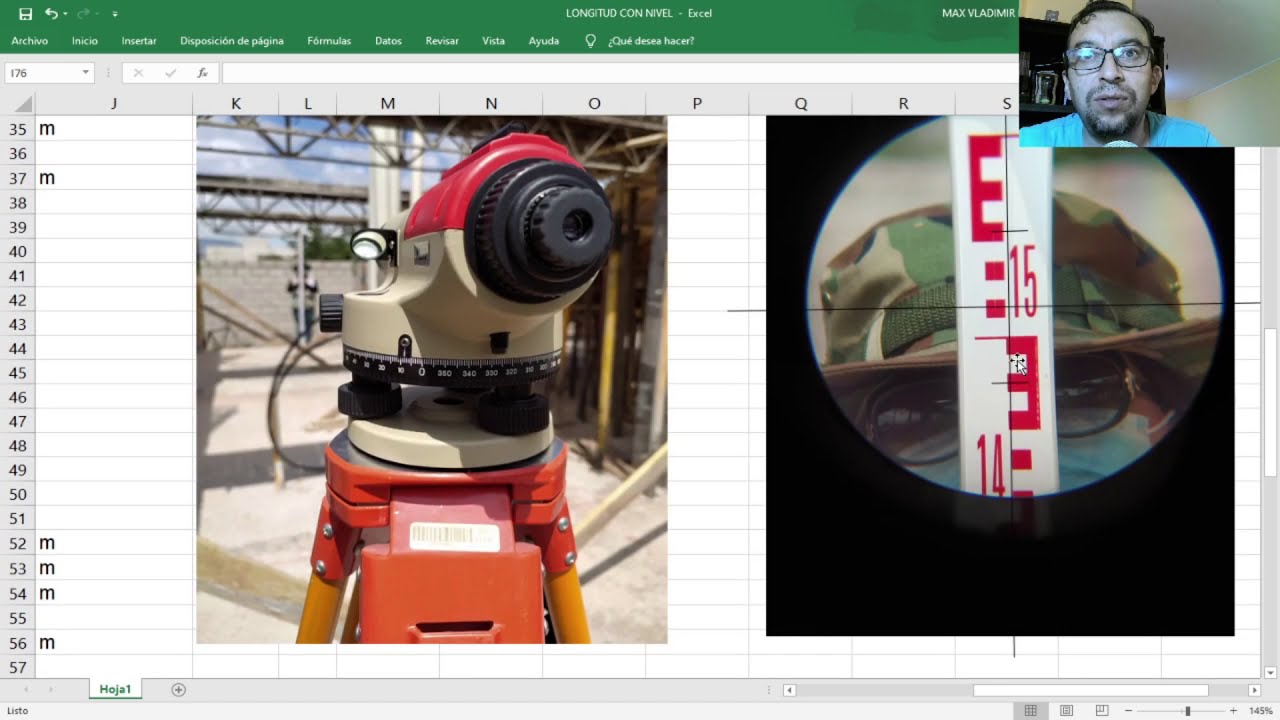Click the zoom out minus button
Image resolution: width=1280 pixels, height=720 pixels.
coord(1129,711)
